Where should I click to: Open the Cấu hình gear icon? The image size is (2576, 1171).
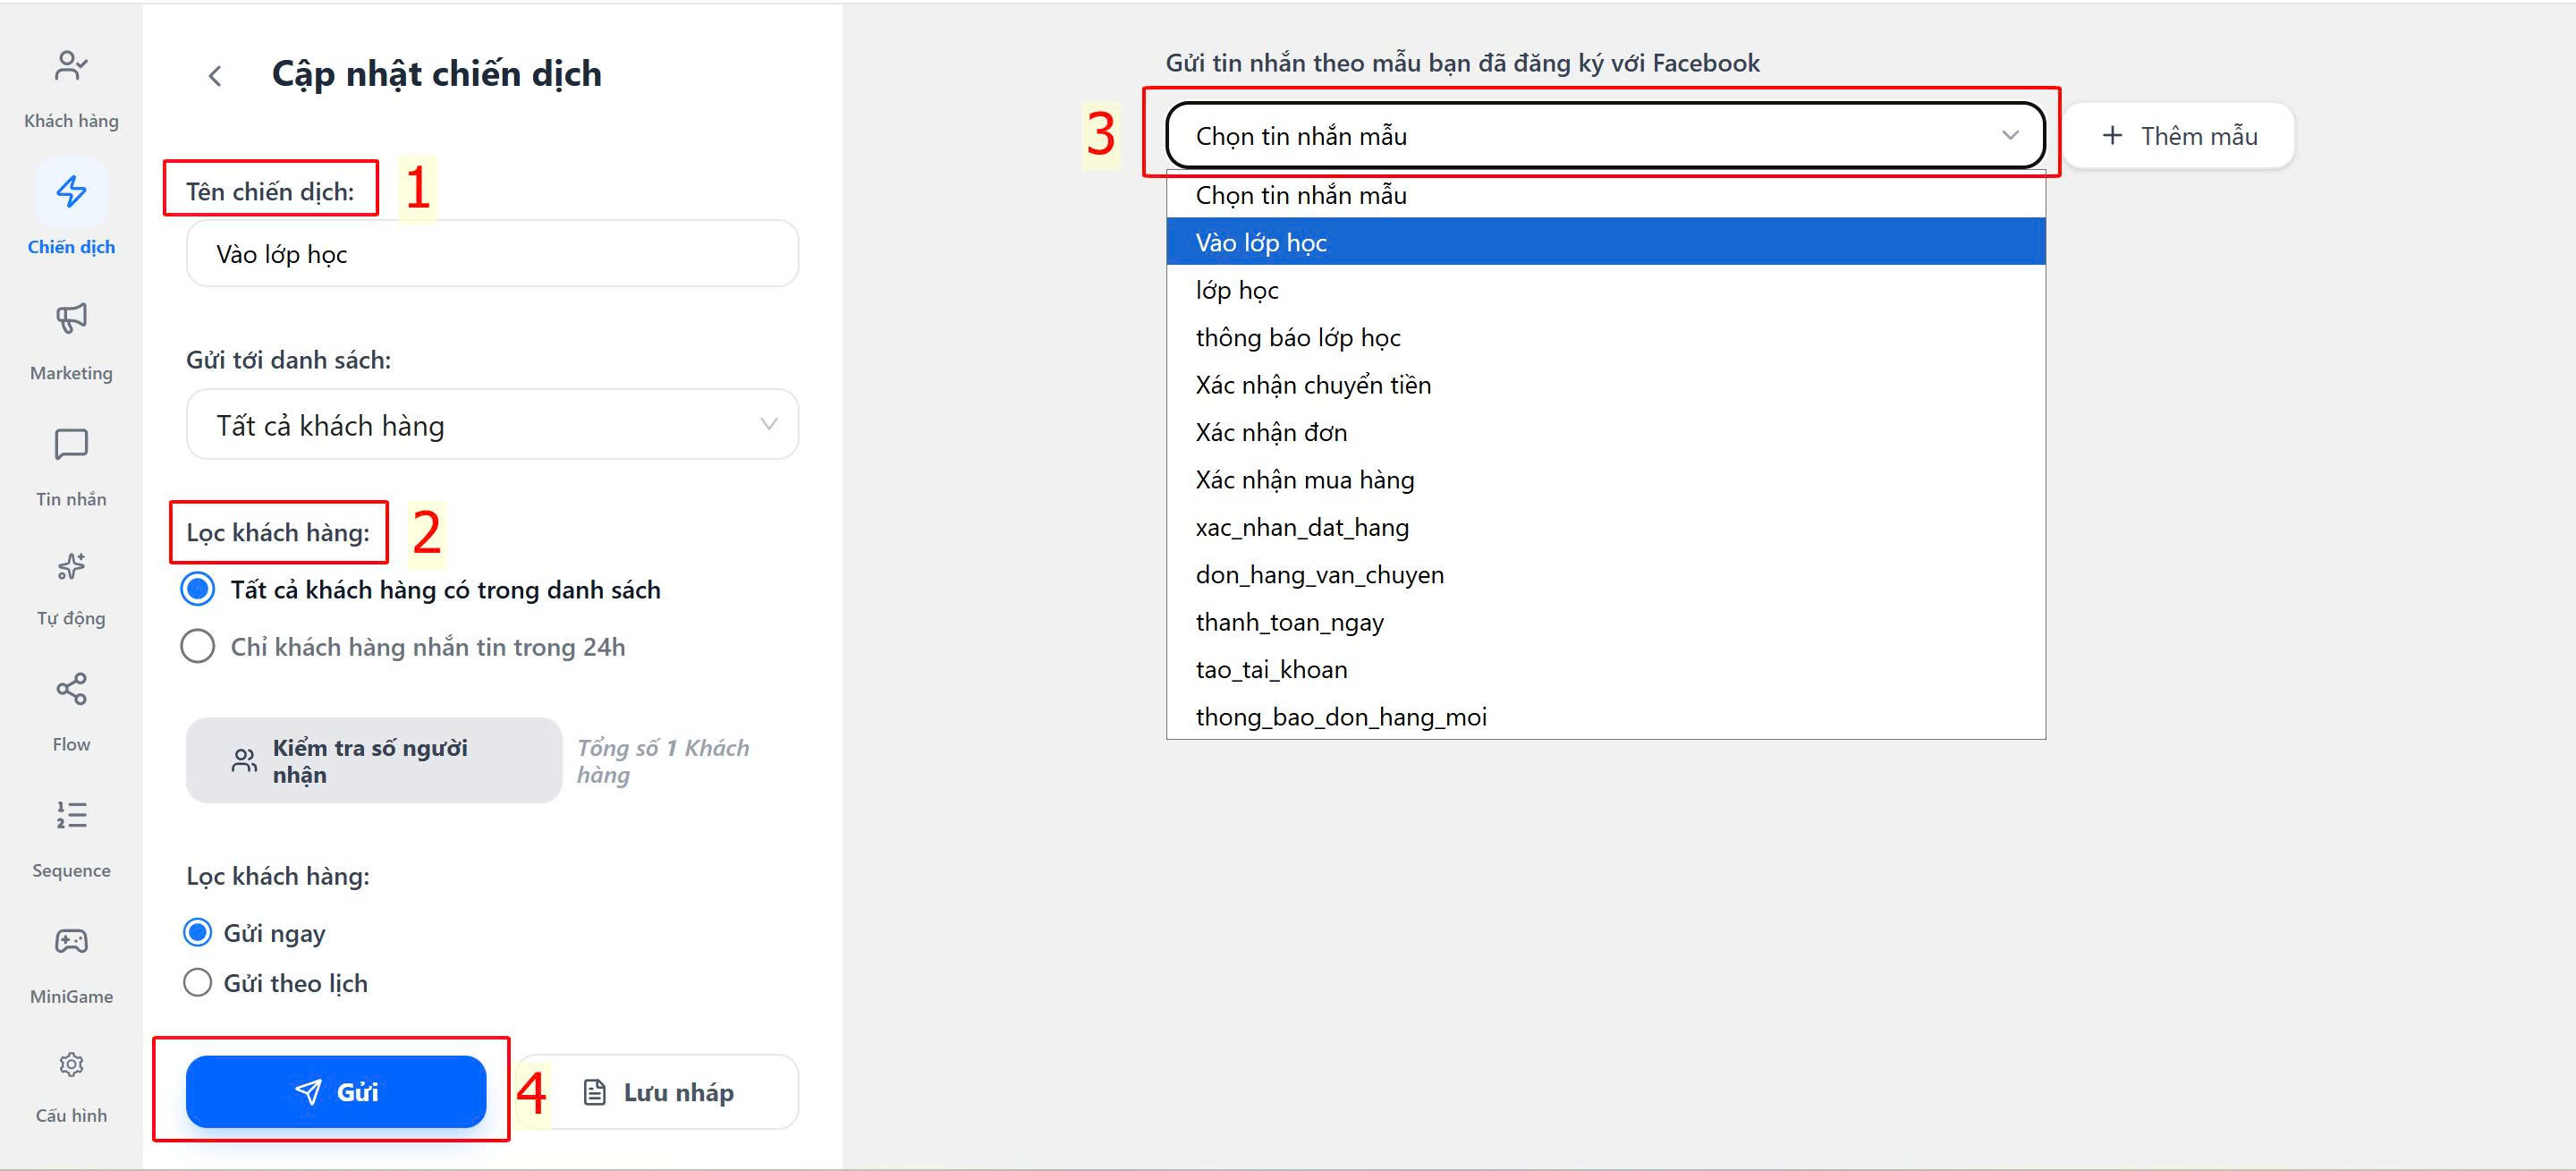71,1064
